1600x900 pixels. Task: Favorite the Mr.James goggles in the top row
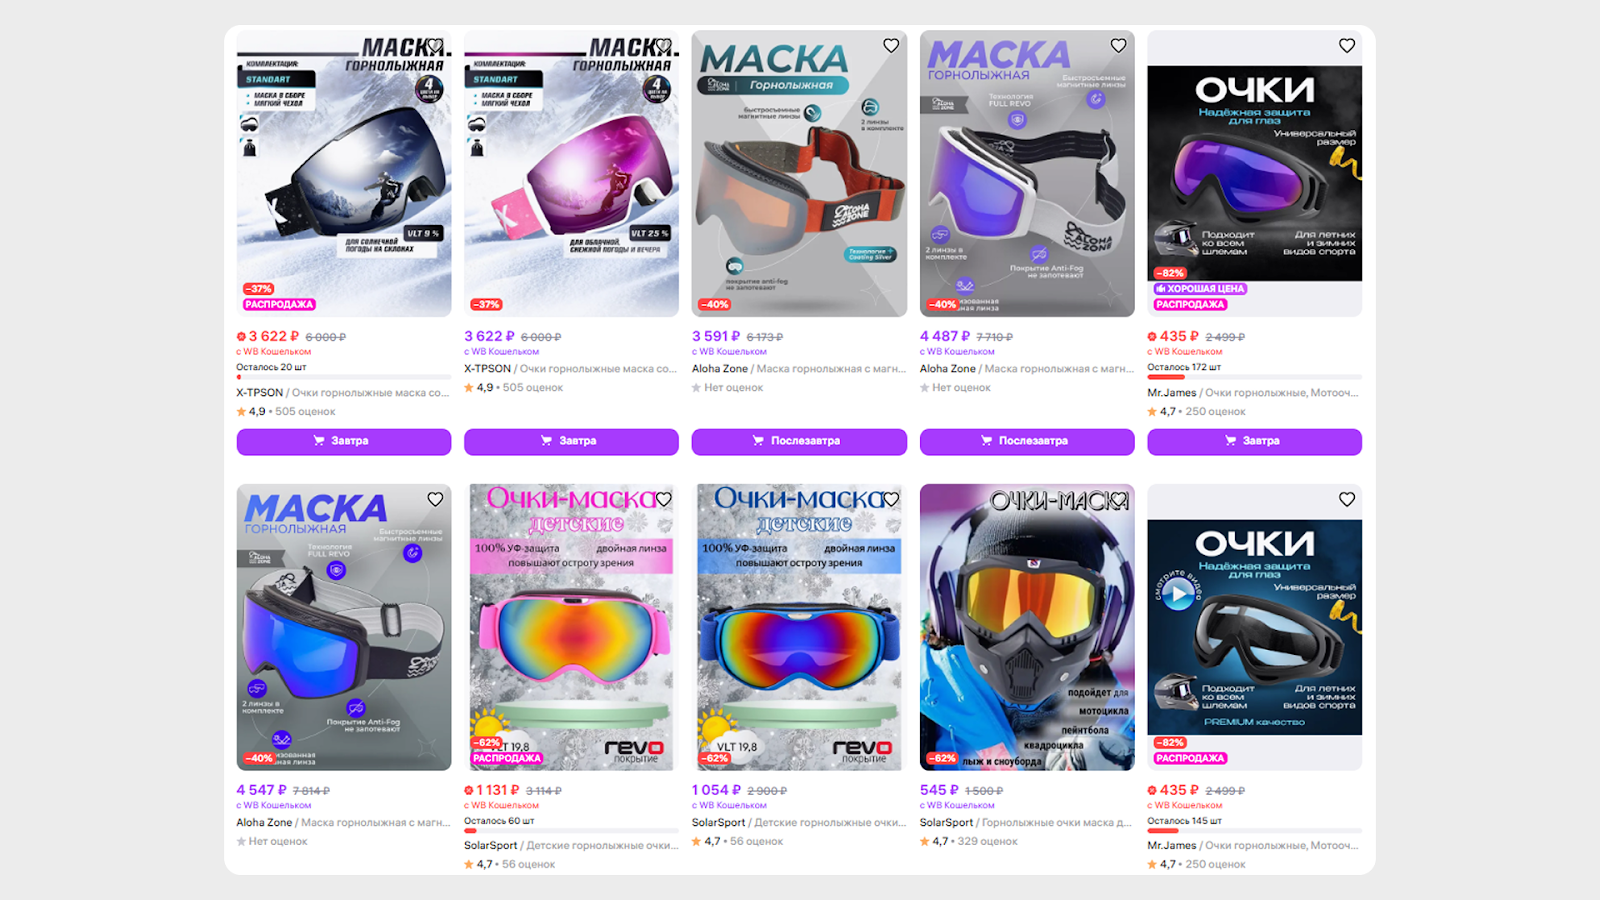(x=1347, y=45)
